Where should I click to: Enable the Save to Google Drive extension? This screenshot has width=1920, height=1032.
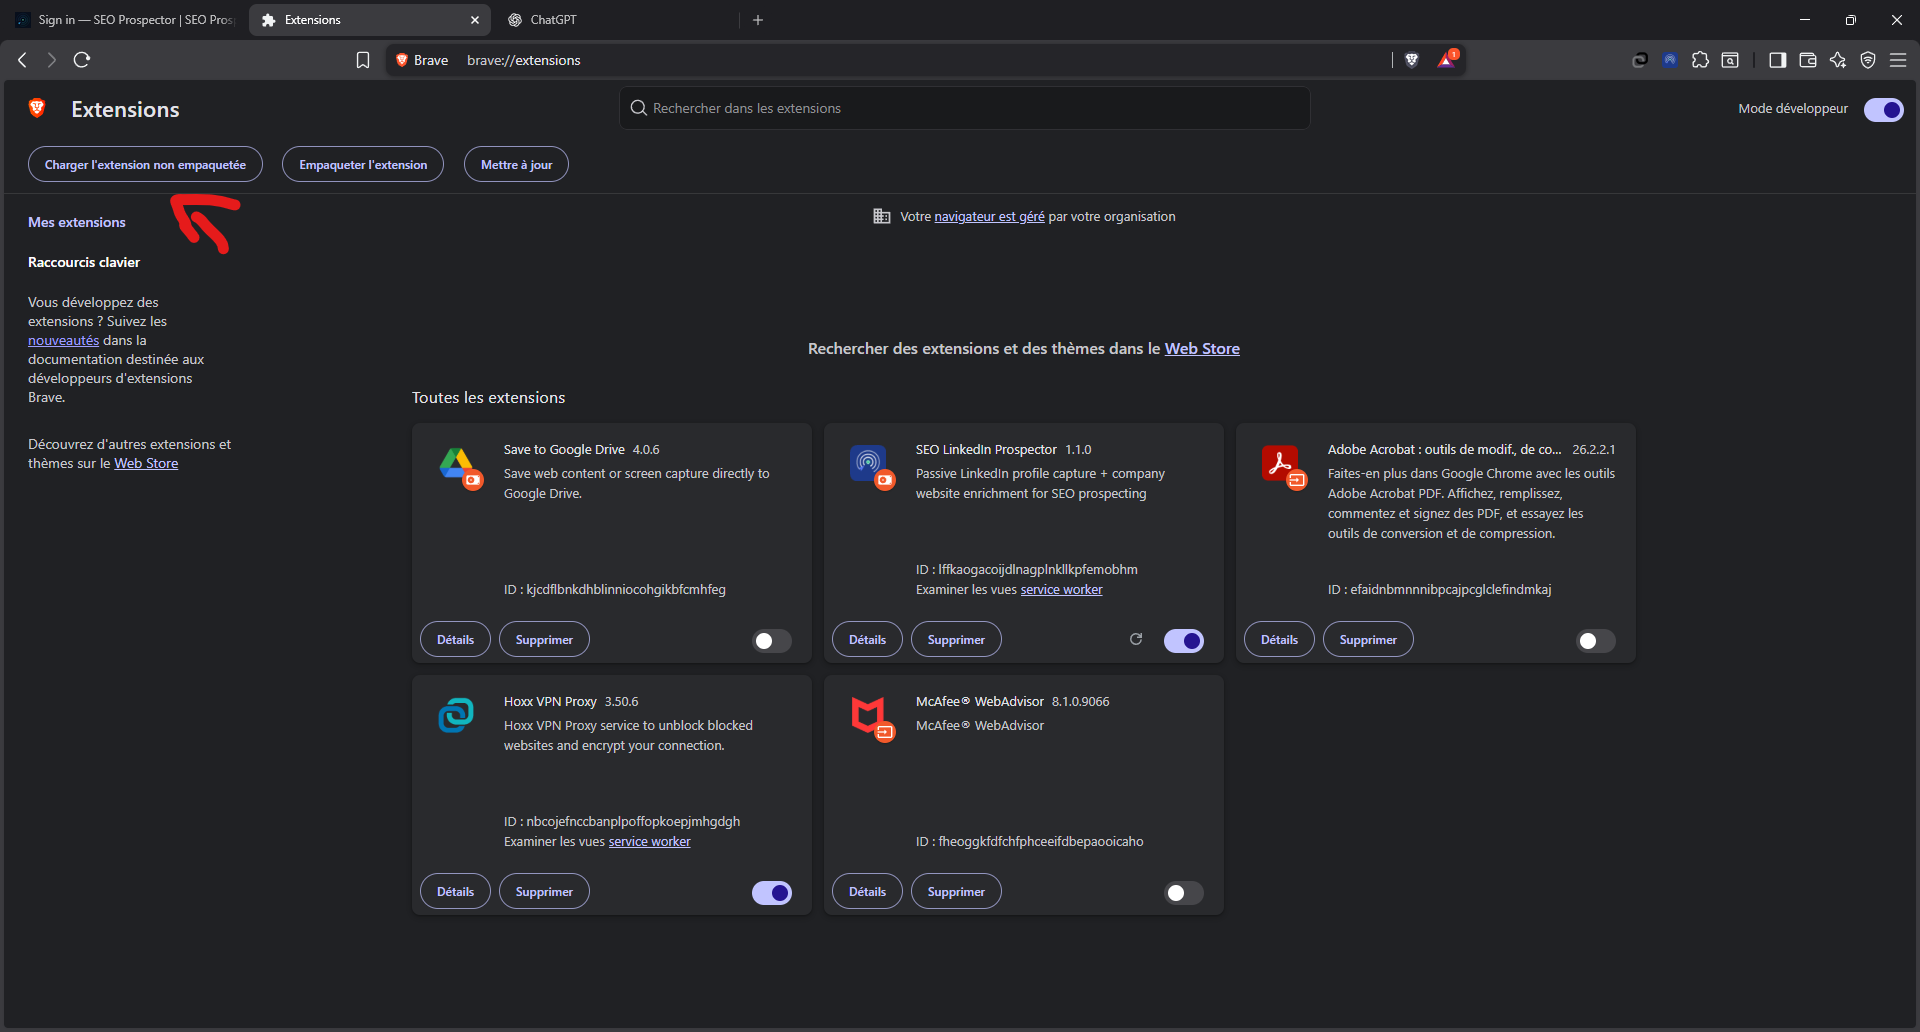pyautogui.click(x=771, y=641)
